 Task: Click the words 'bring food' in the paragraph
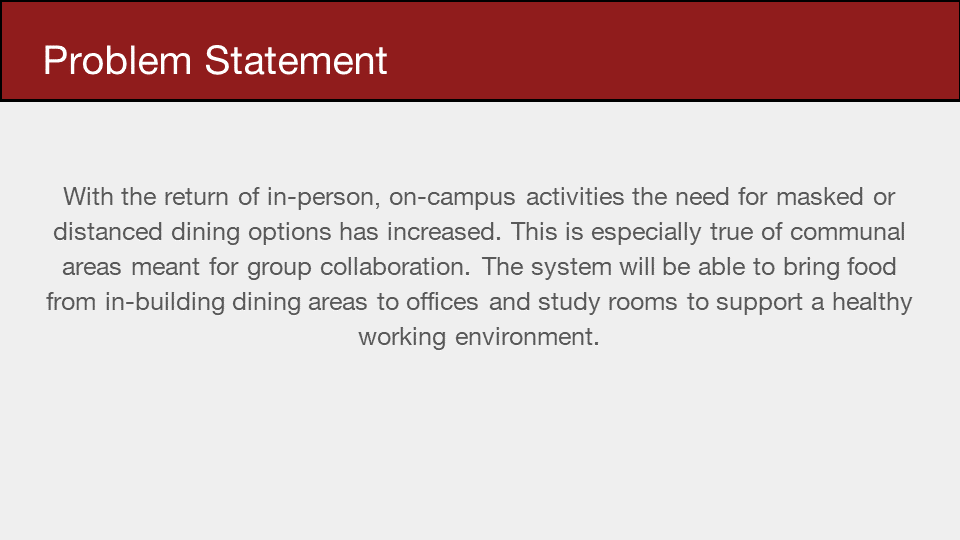[x=839, y=267]
